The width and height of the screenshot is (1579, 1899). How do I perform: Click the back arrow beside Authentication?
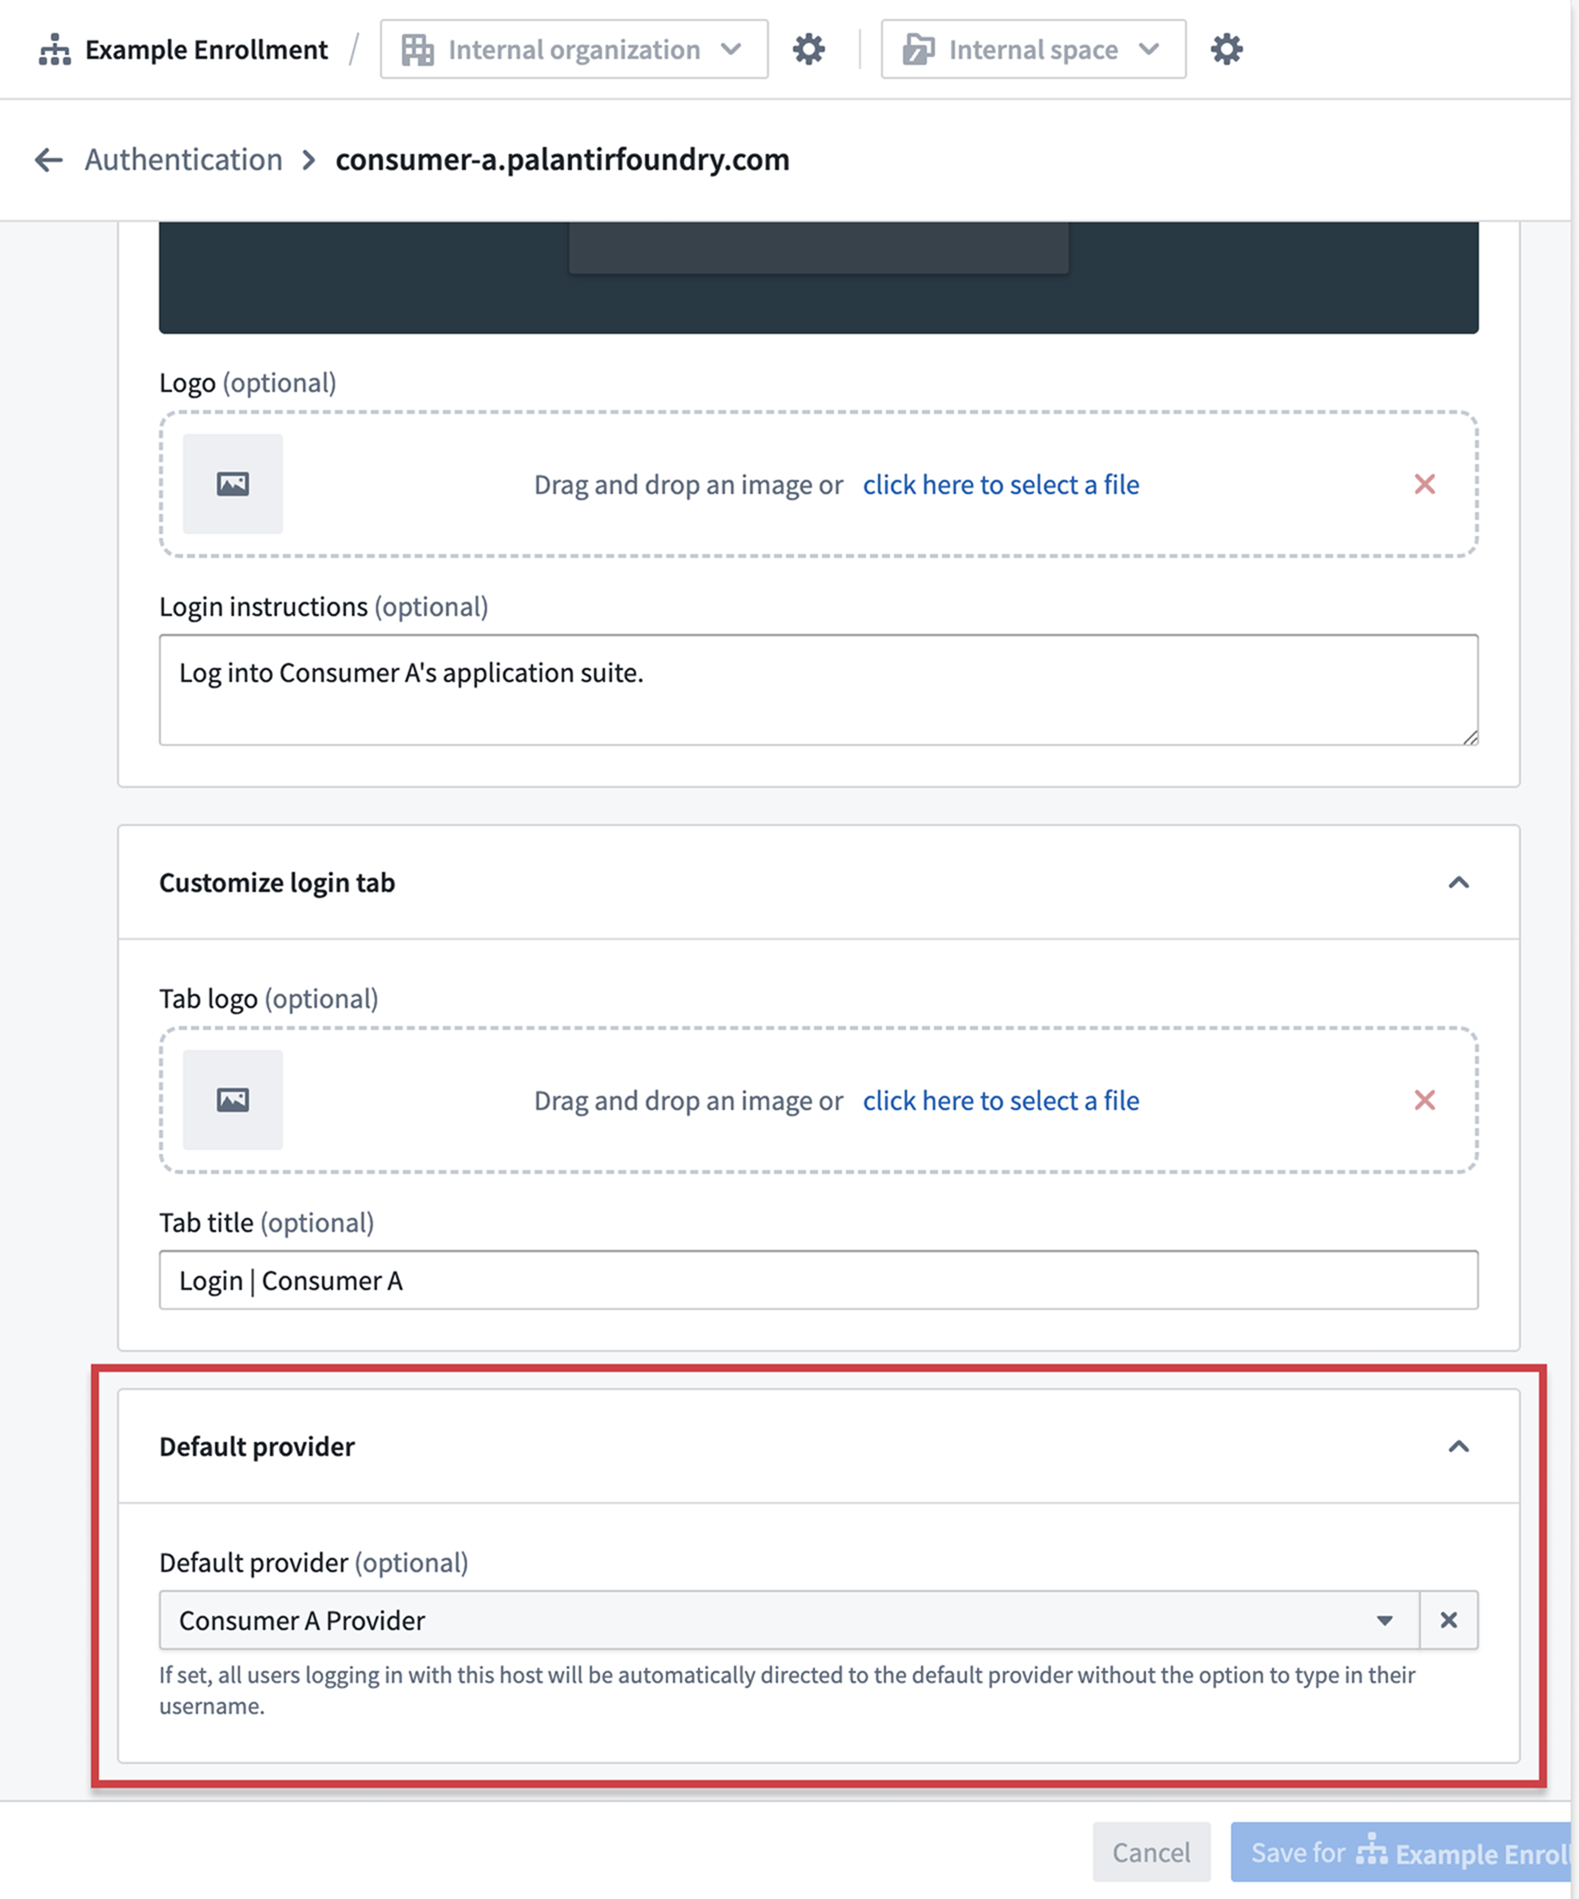click(48, 159)
